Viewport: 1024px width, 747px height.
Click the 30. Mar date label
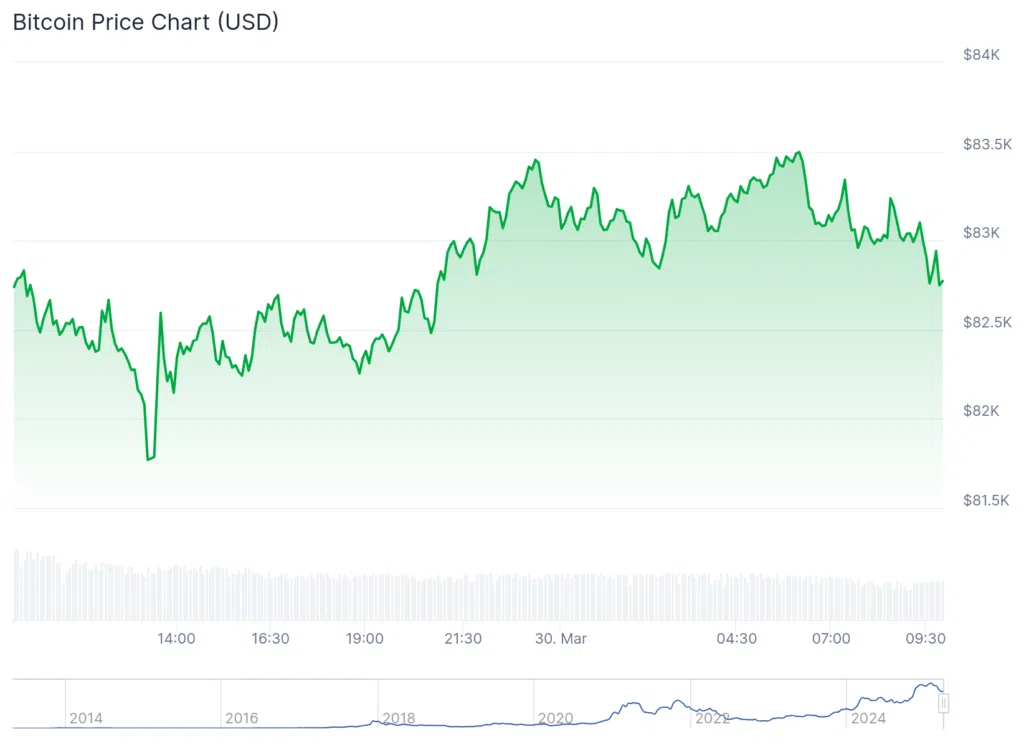pos(561,638)
